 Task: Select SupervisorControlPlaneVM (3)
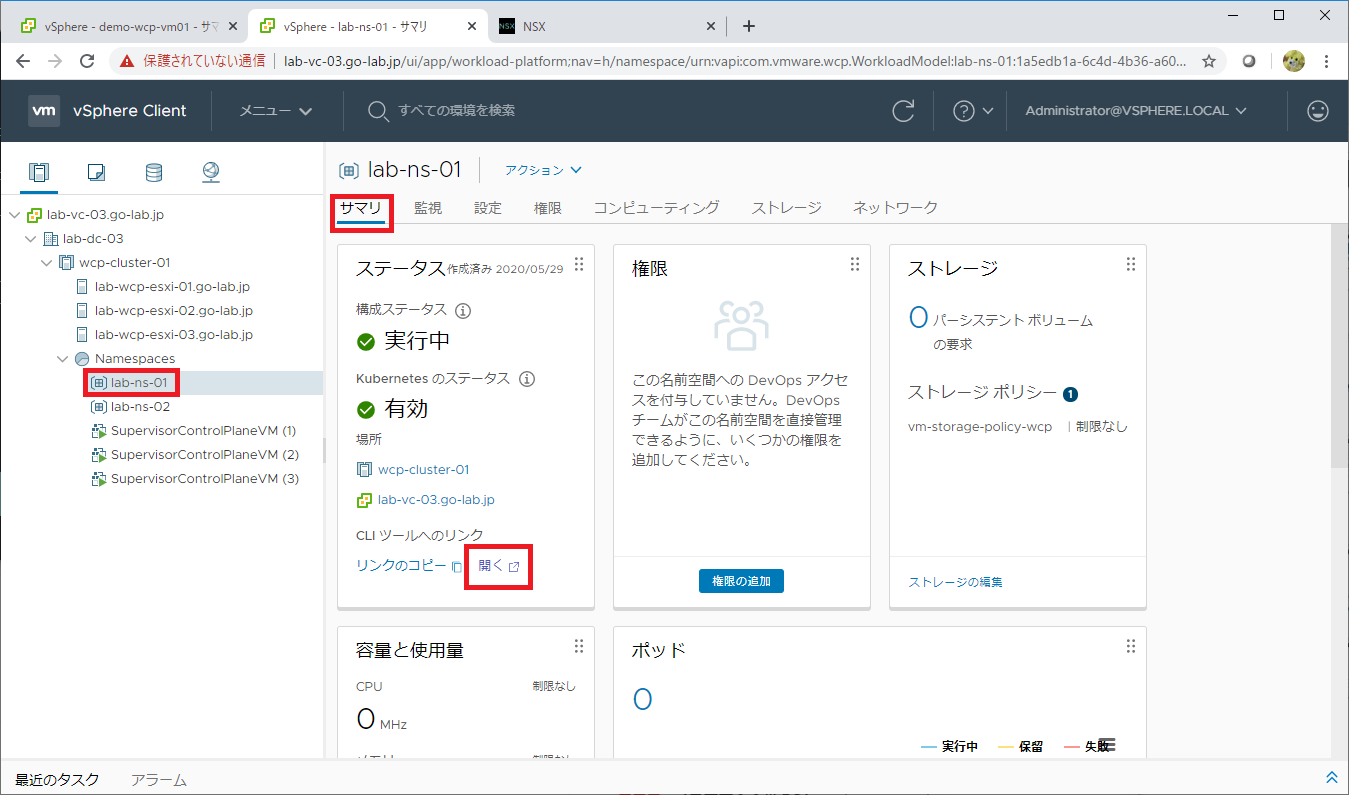tap(204, 479)
